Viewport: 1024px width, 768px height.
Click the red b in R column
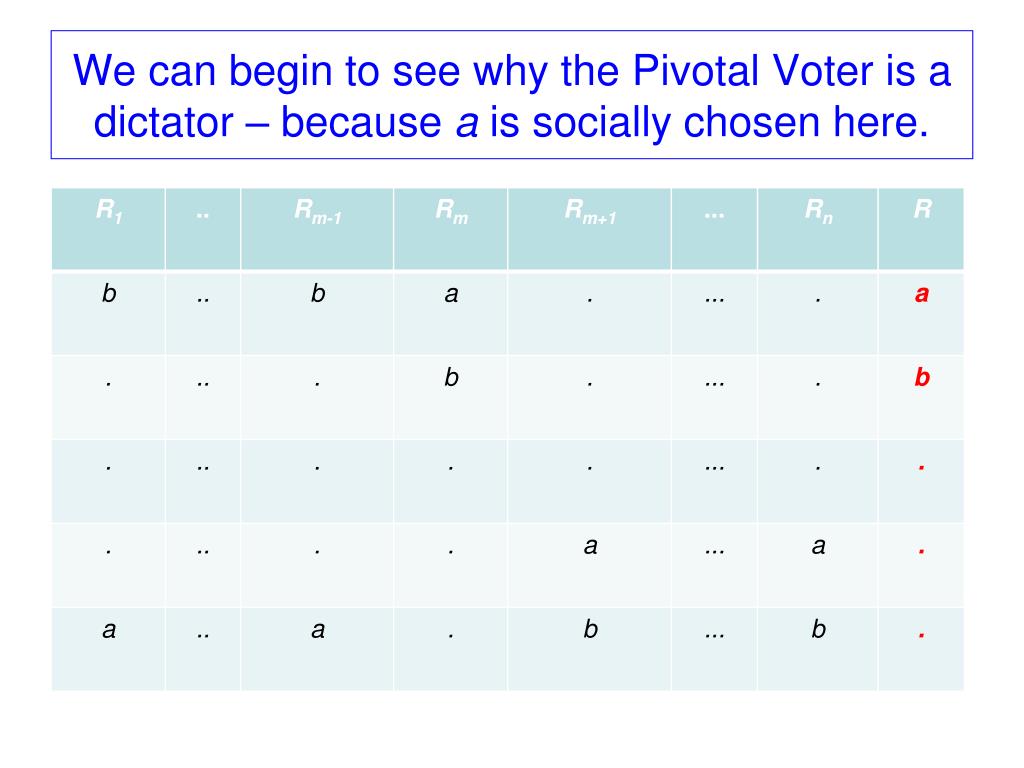921,377
